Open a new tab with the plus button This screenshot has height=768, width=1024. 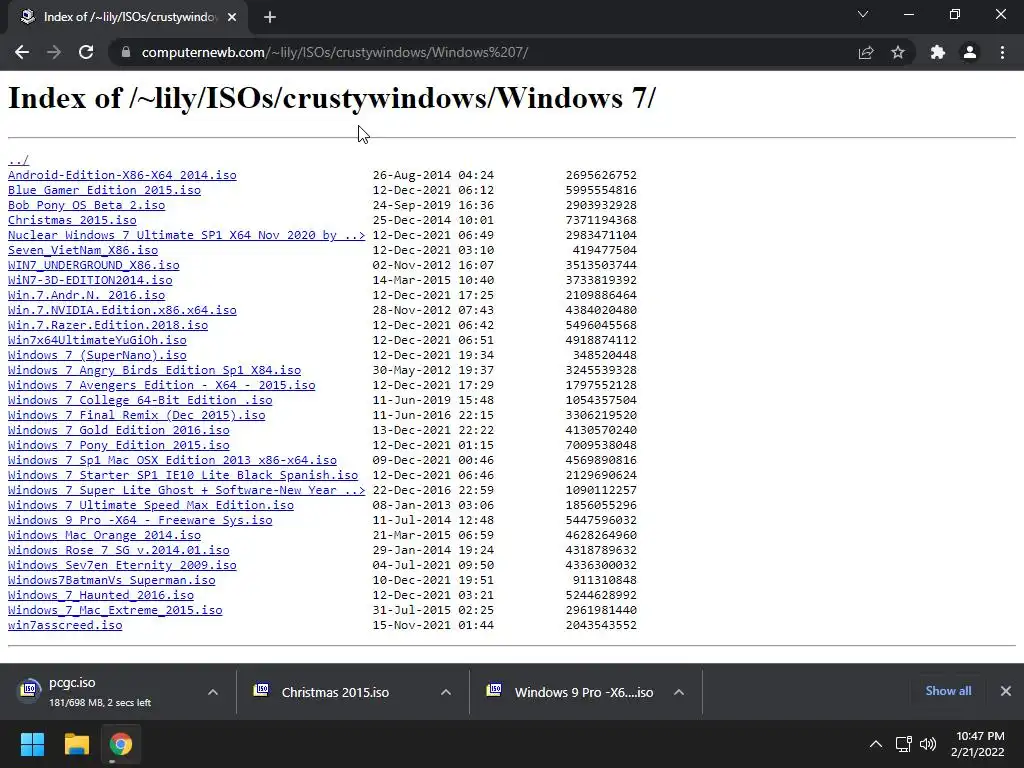[x=270, y=17]
